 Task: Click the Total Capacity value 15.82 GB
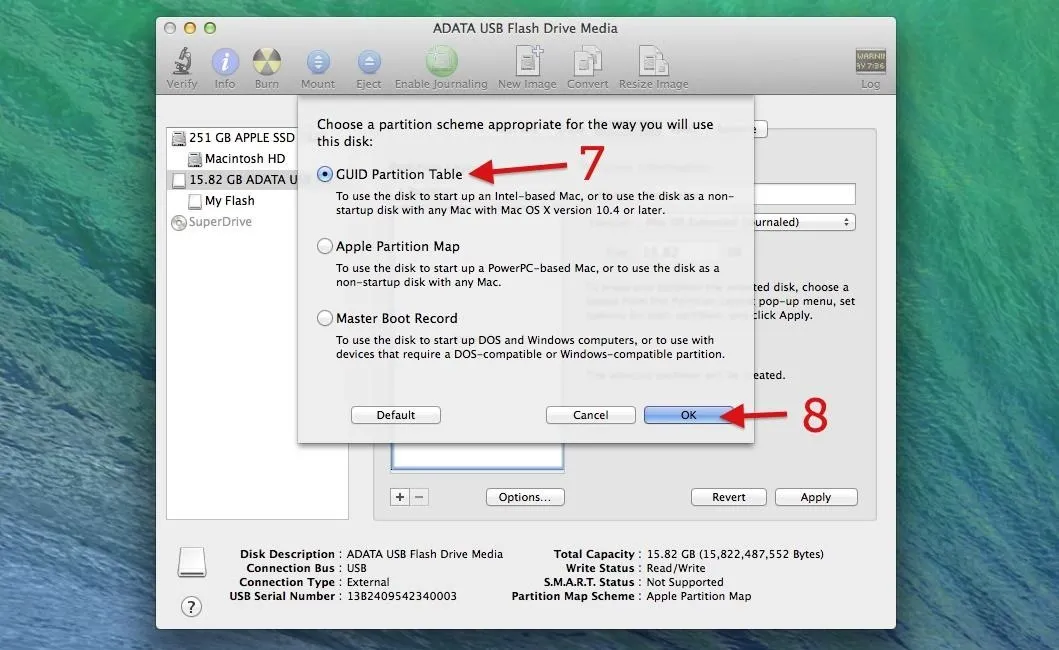click(x=735, y=554)
